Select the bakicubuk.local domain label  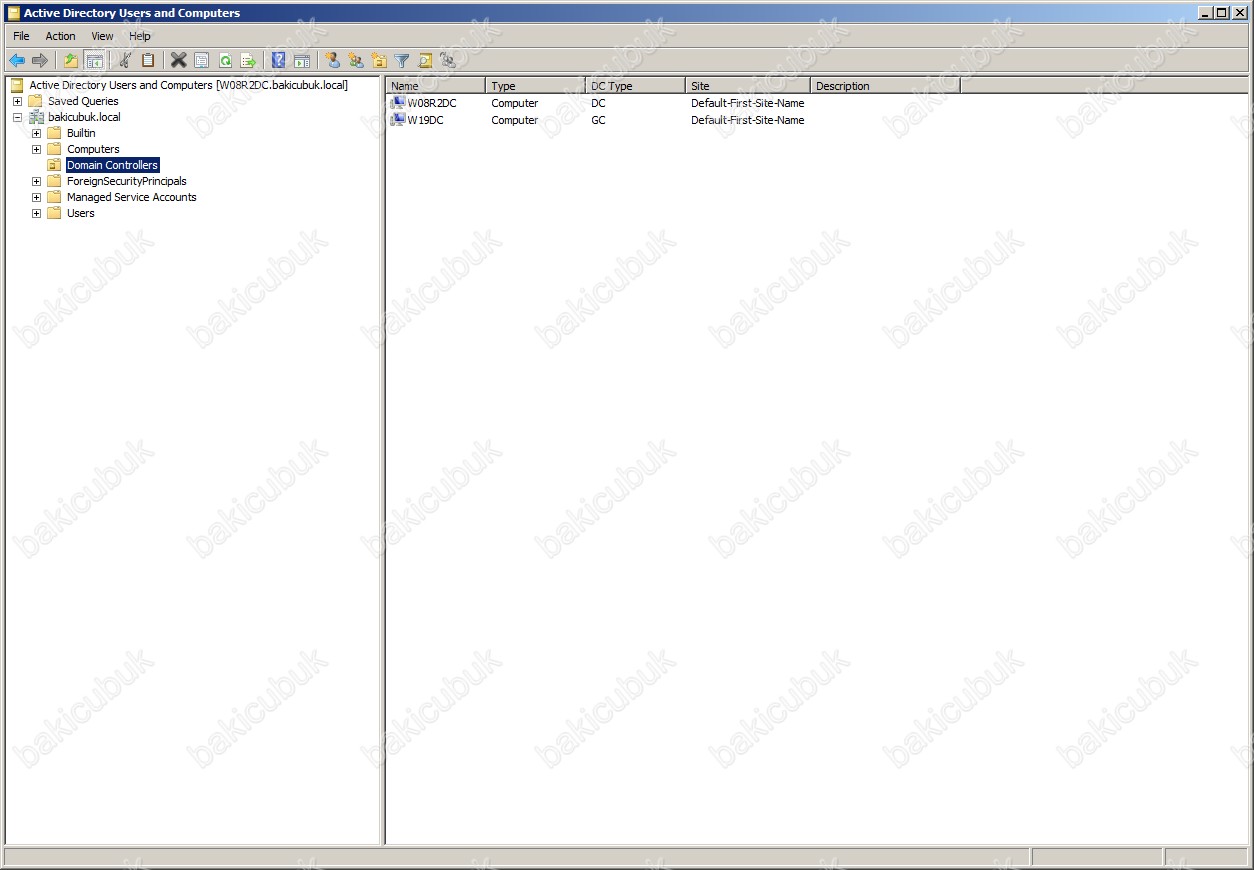click(84, 117)
